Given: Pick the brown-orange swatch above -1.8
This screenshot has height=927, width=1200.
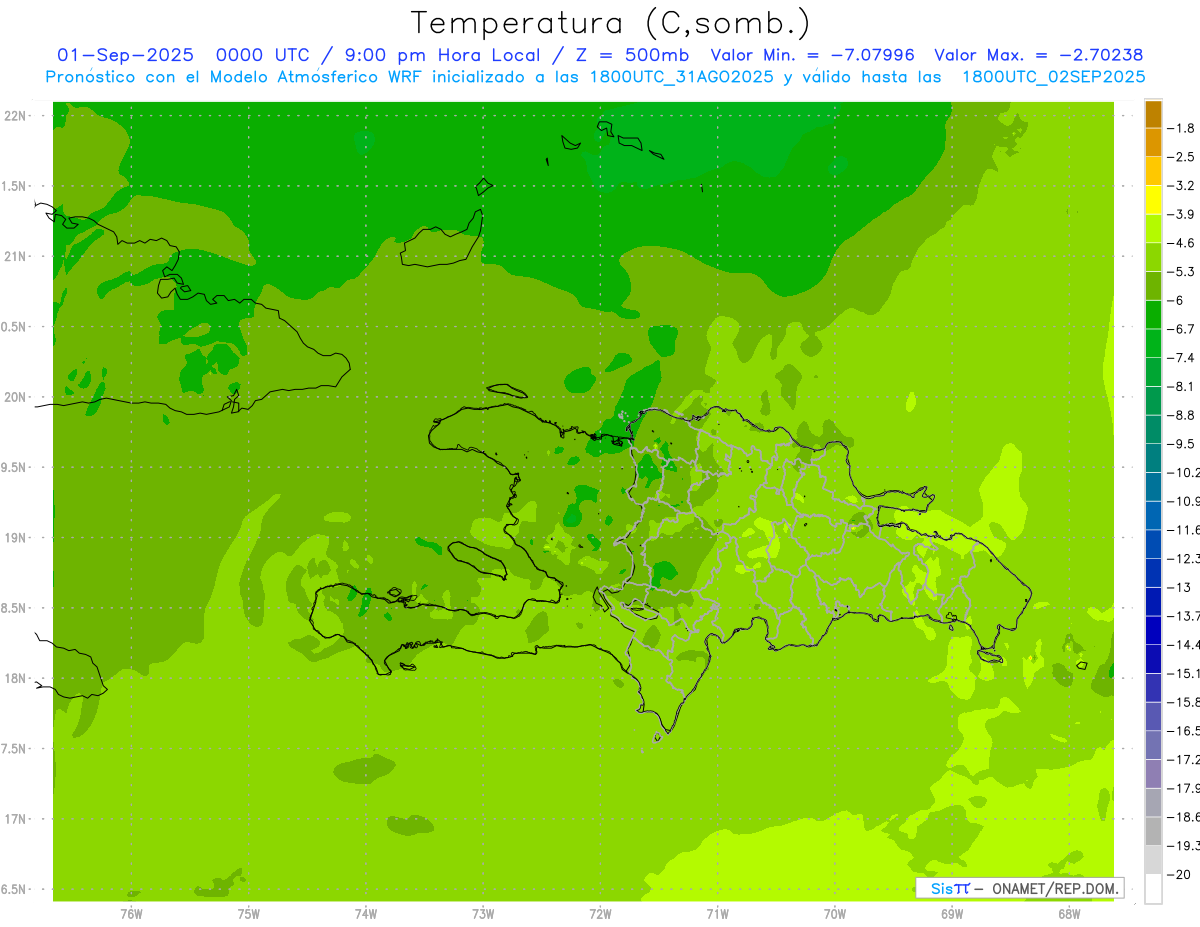Looking at the screenshot, I should point(1153,114).
